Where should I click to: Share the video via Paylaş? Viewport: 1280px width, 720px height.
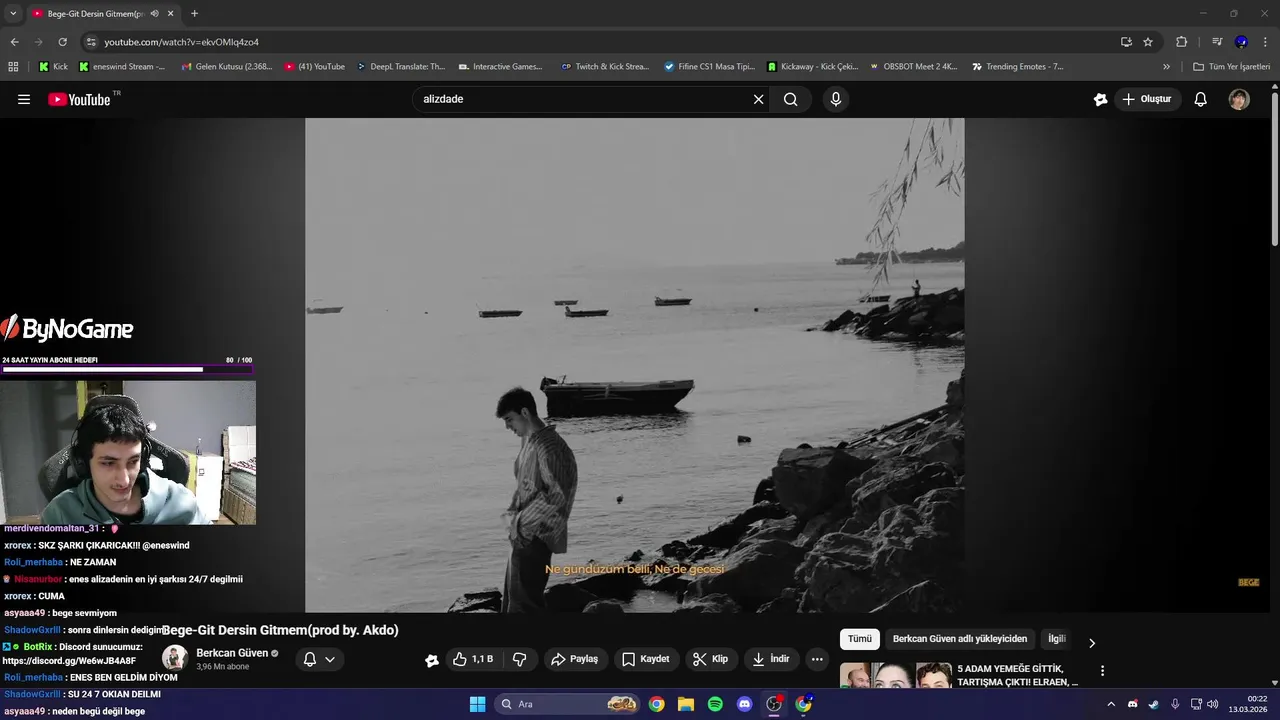[575, 659]
